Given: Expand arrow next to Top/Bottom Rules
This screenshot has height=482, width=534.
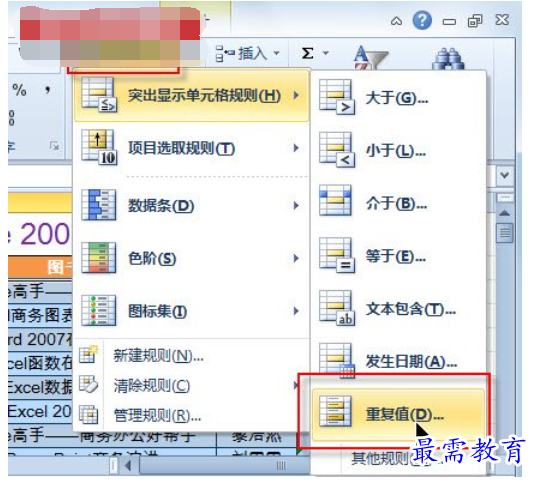Looking at the screenshot, I should click(x=296, y=148).
